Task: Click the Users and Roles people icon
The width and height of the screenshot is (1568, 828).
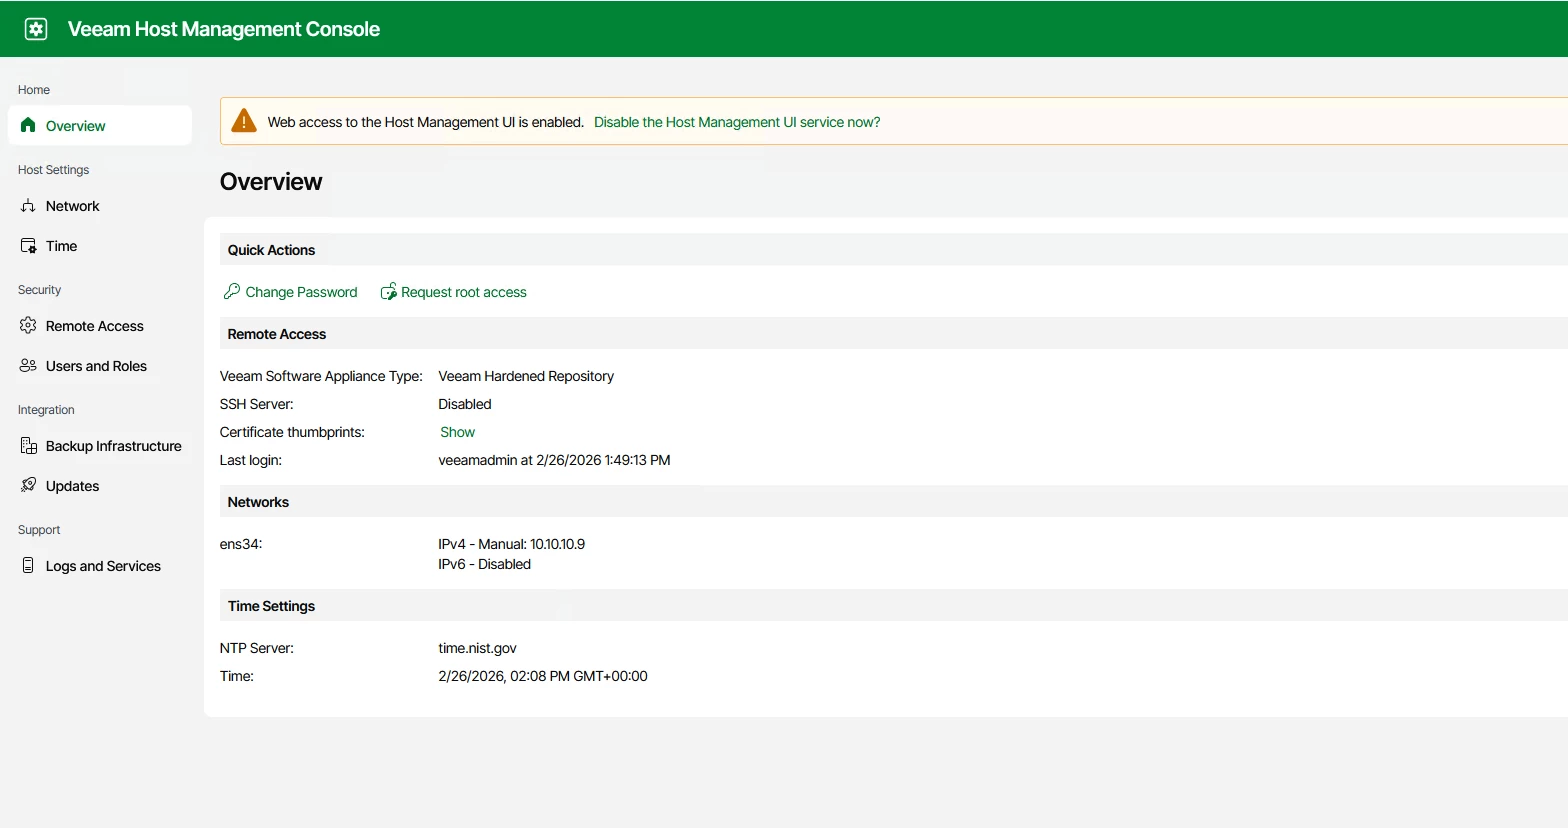Action: 28,366
